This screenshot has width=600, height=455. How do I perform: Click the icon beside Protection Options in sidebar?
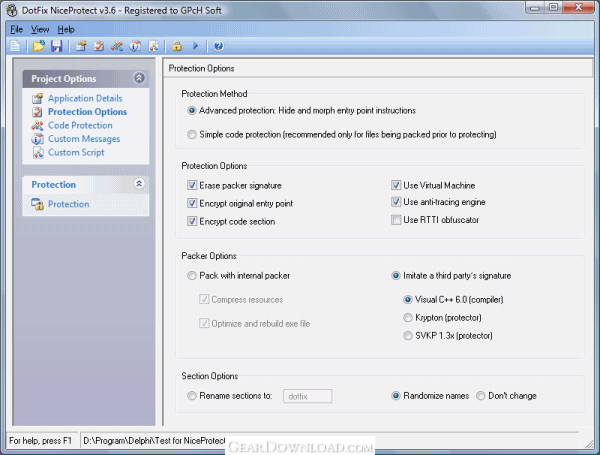[38, 112]
